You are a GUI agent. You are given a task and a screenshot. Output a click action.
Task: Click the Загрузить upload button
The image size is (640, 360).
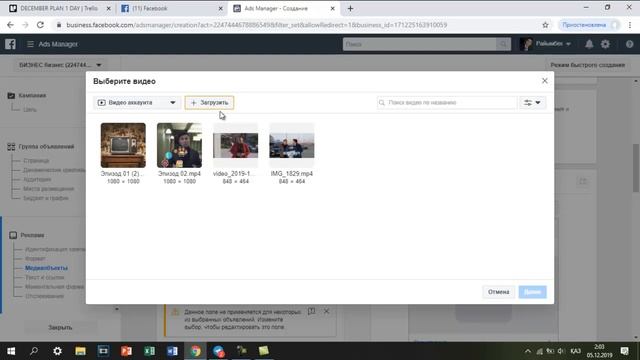pyautogui.click(x=209, y=102)
